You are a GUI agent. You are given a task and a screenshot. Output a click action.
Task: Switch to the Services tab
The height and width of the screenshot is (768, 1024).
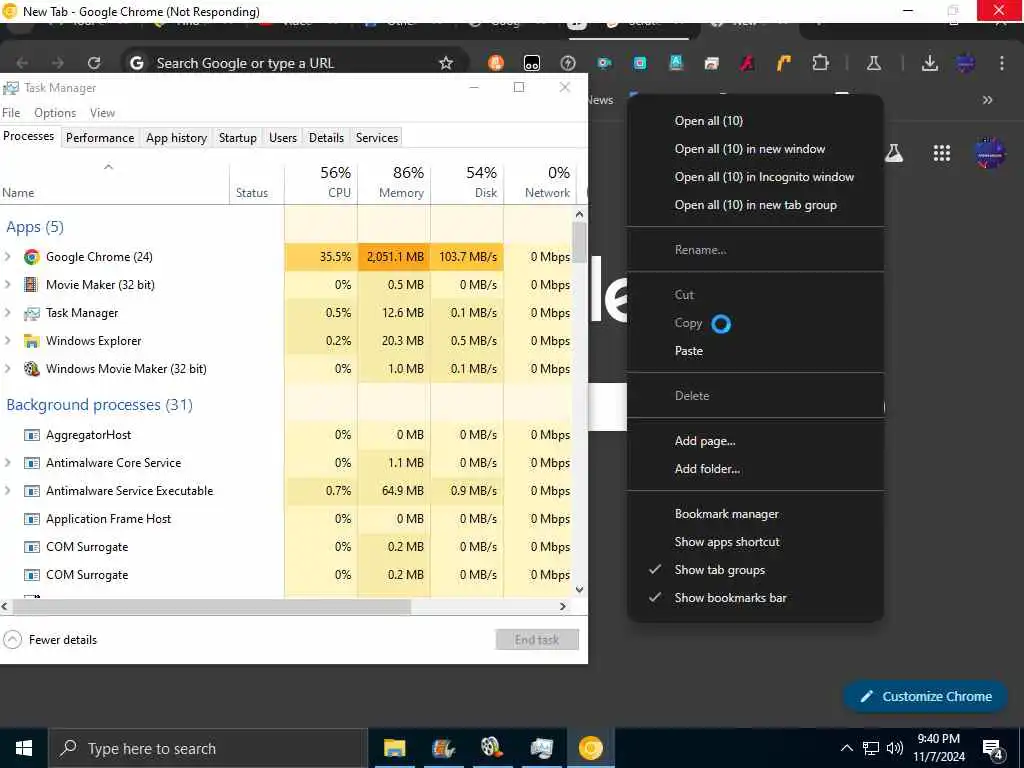click(x=377, y=138)
